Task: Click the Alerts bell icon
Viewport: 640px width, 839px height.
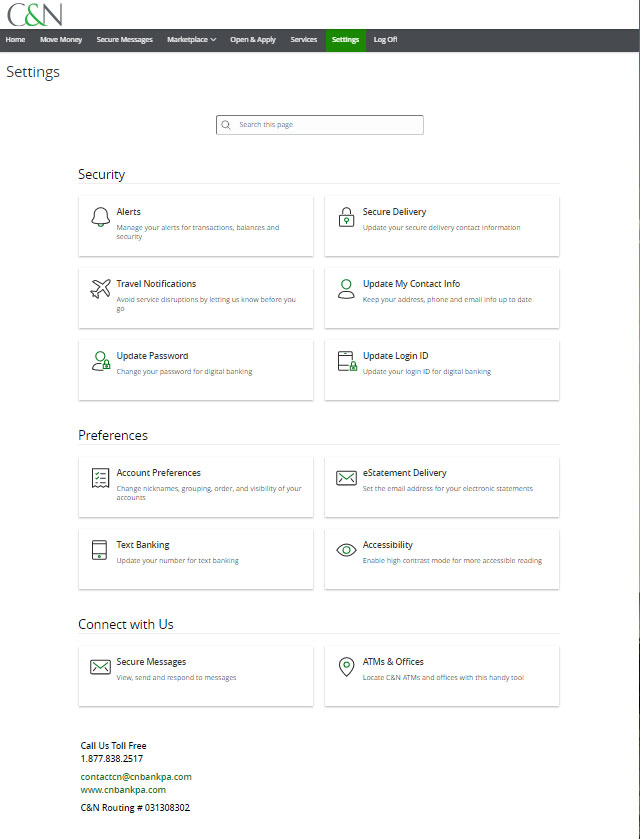Action: [x=100, y=217]
